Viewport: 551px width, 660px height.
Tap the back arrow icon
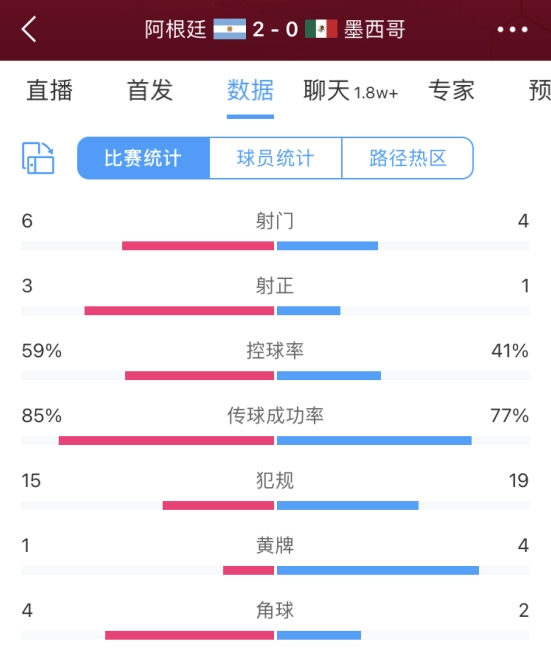tap(29, 29)
